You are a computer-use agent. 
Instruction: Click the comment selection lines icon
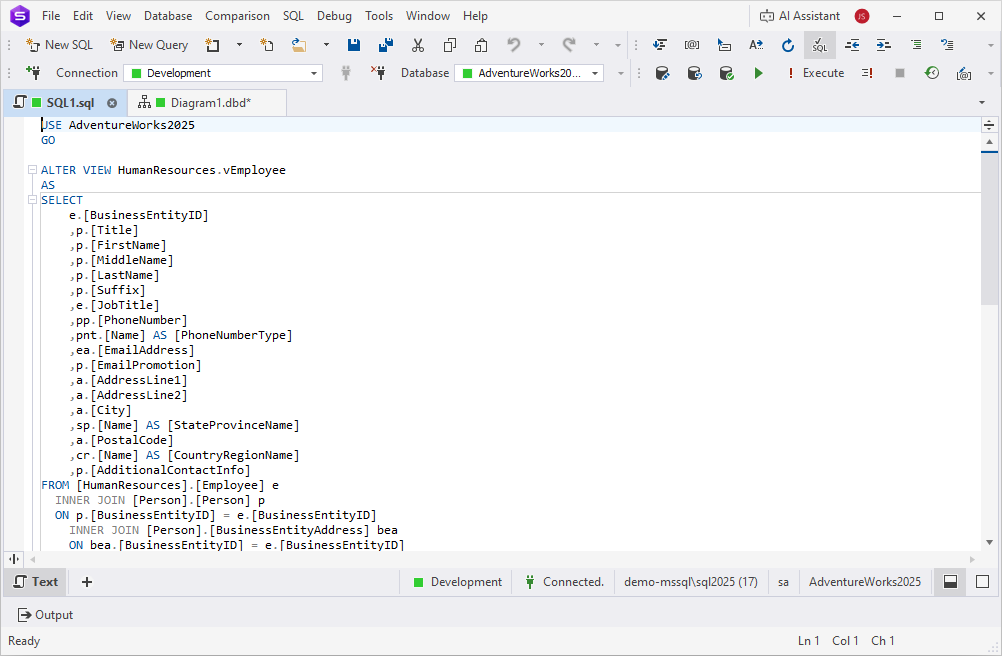click(x=916, y=45)
